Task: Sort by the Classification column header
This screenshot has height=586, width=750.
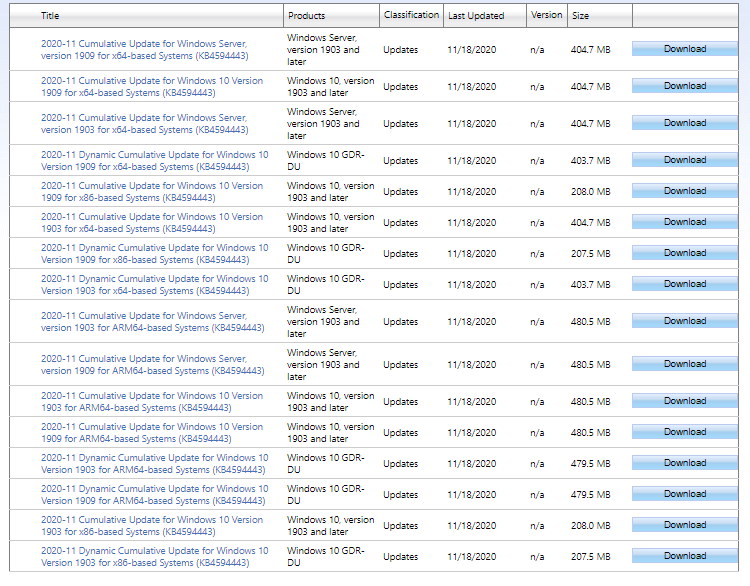Action: click(x=411, y=15)
